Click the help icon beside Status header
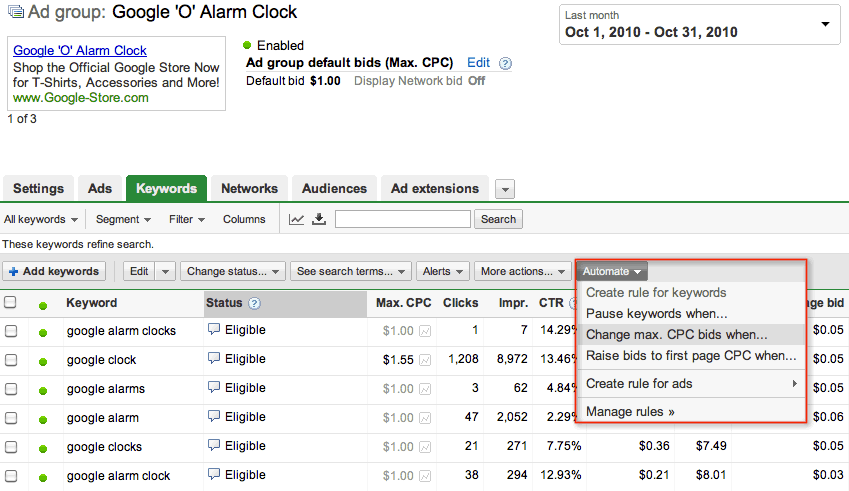 point(254,303)
